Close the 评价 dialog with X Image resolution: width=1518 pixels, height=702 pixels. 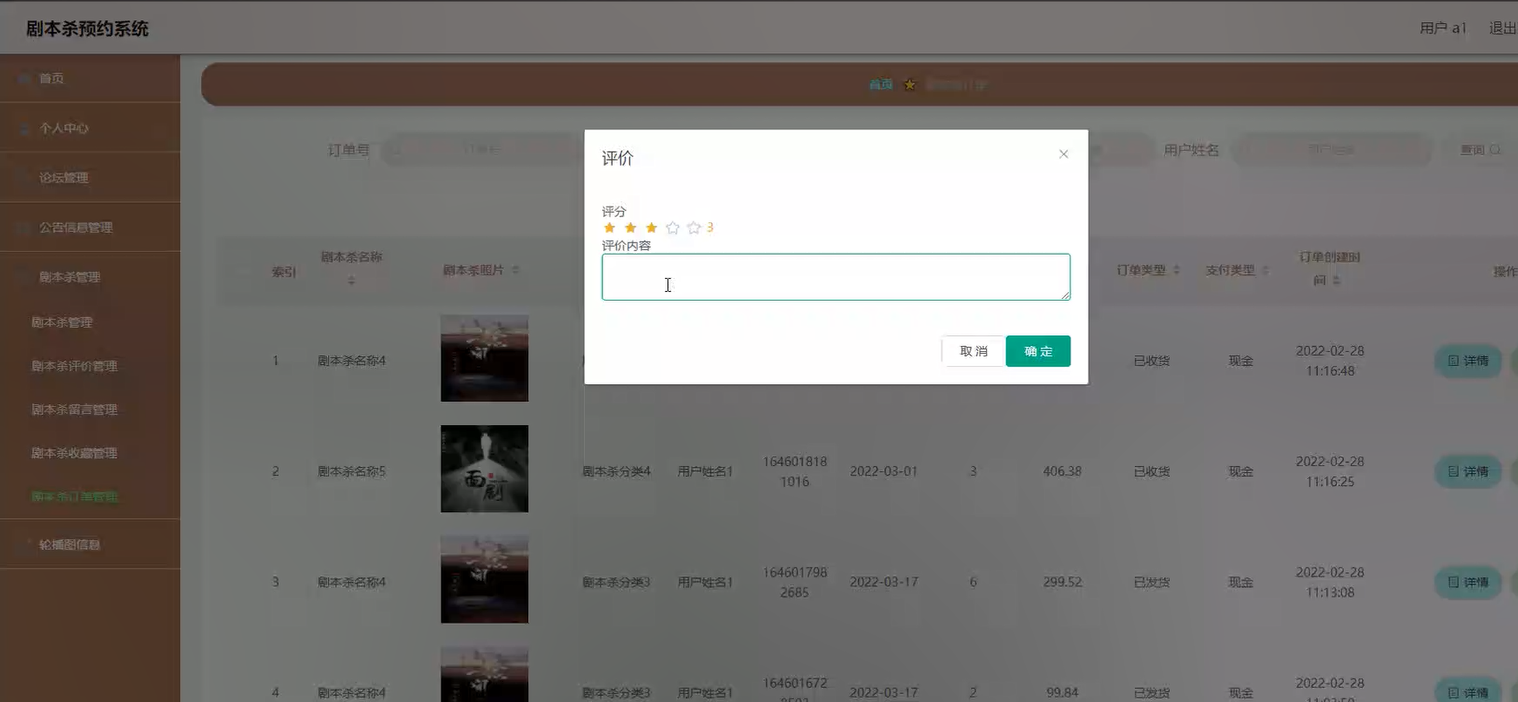(x=1063, y=154)
